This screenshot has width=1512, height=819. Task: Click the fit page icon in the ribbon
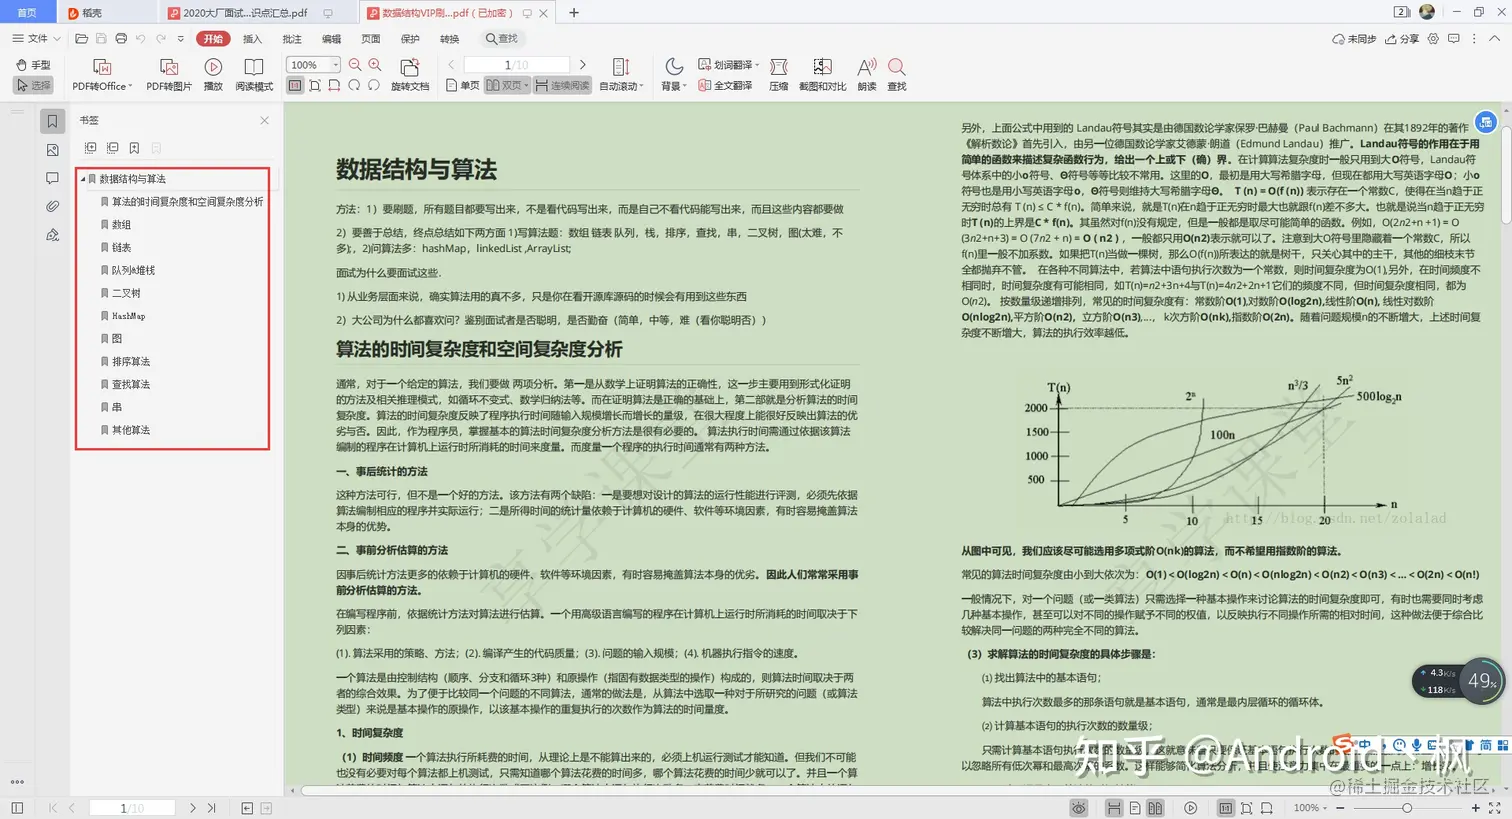pos(315,86)
